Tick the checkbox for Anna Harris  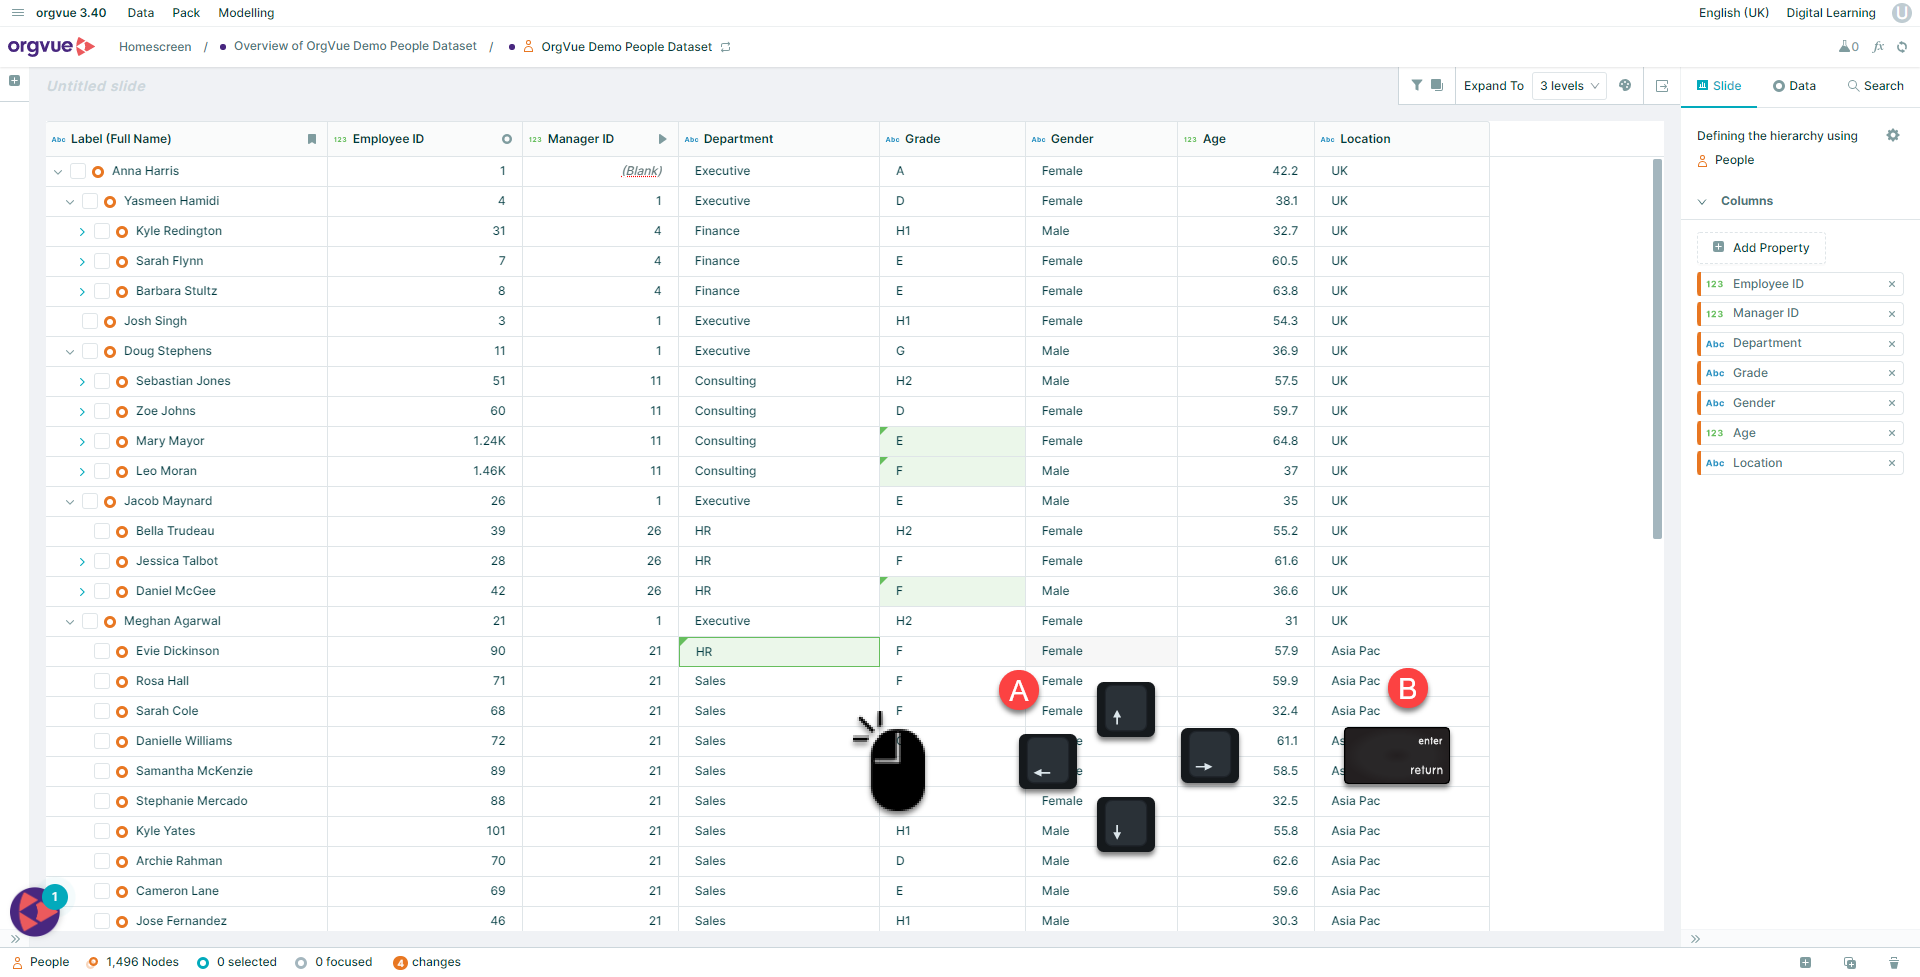(78, 171)
